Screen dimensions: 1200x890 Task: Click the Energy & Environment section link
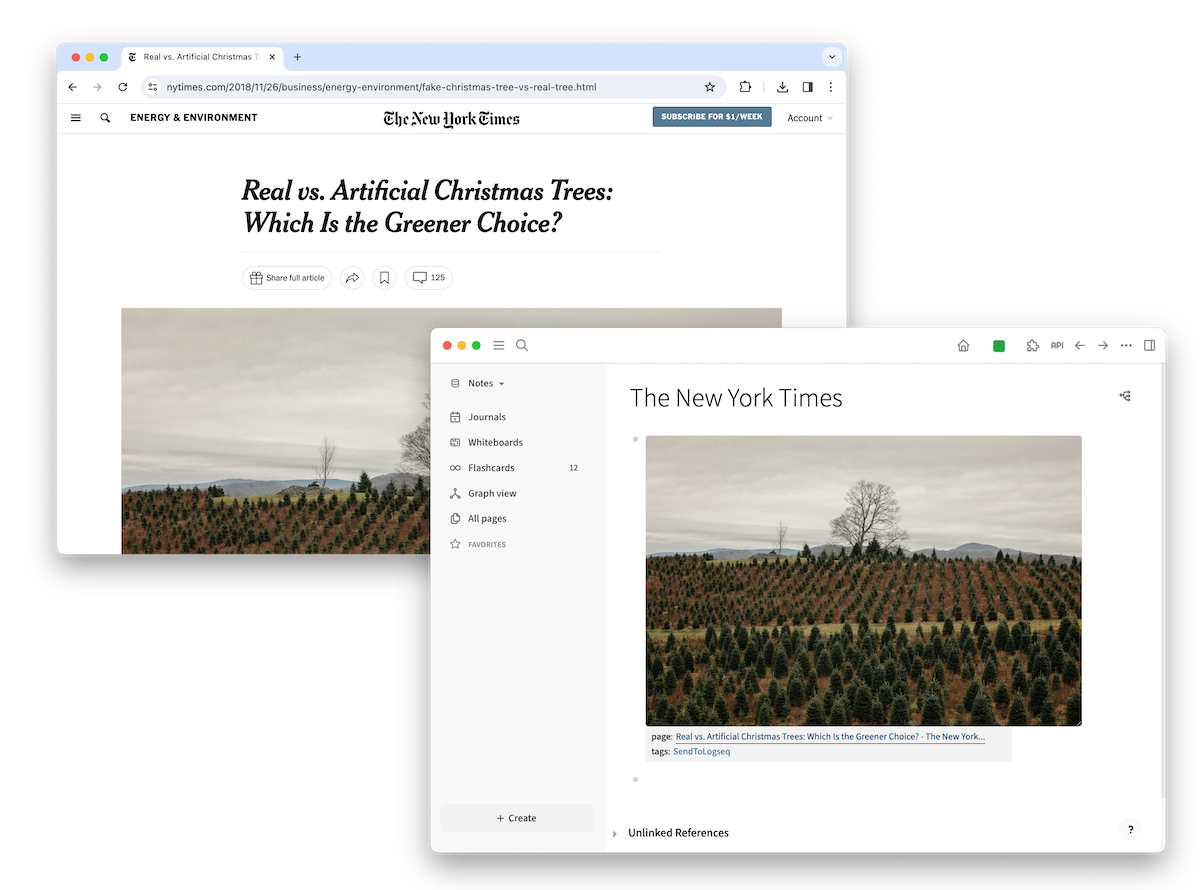[194, 118]
